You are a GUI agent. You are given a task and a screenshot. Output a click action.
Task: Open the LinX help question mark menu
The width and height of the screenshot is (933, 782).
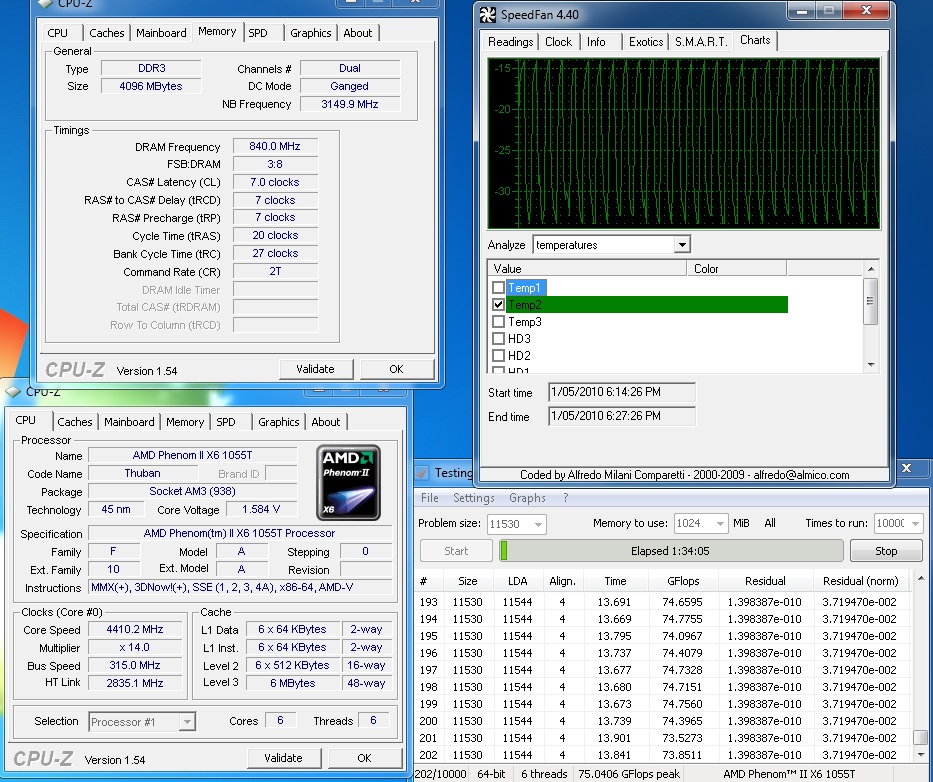[x=565, y=498]
